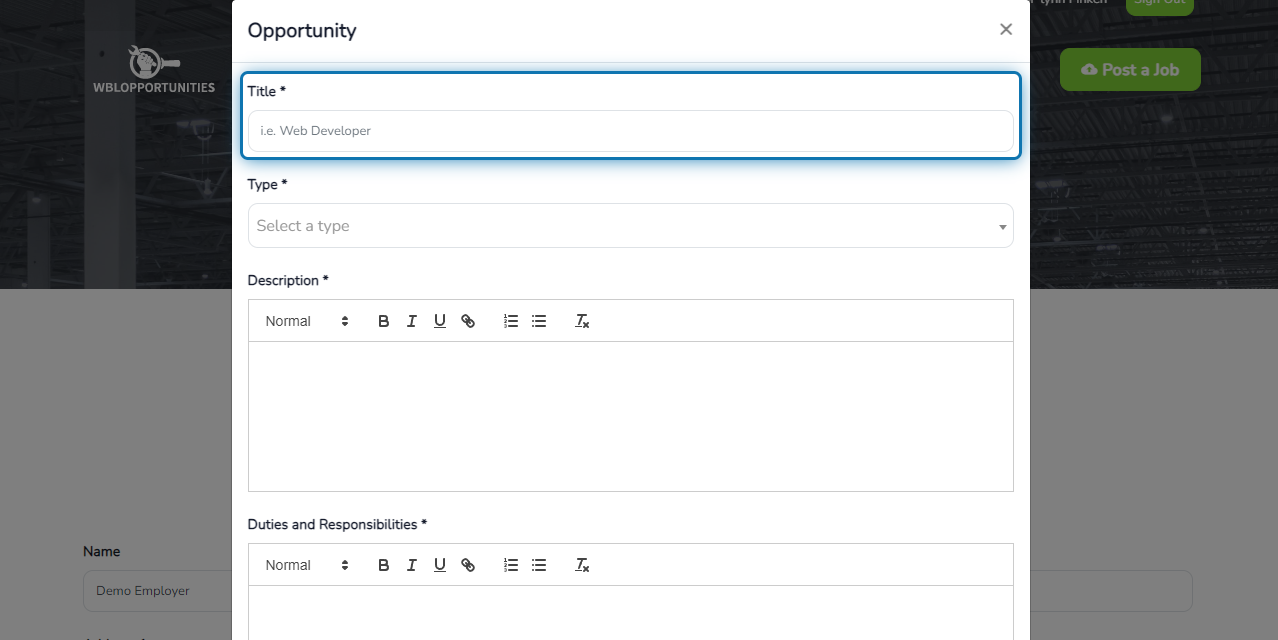The height and width of the screenshot is (640, 1278).
Task: Apply bullet list in Description editor
Action: (538, 321)
